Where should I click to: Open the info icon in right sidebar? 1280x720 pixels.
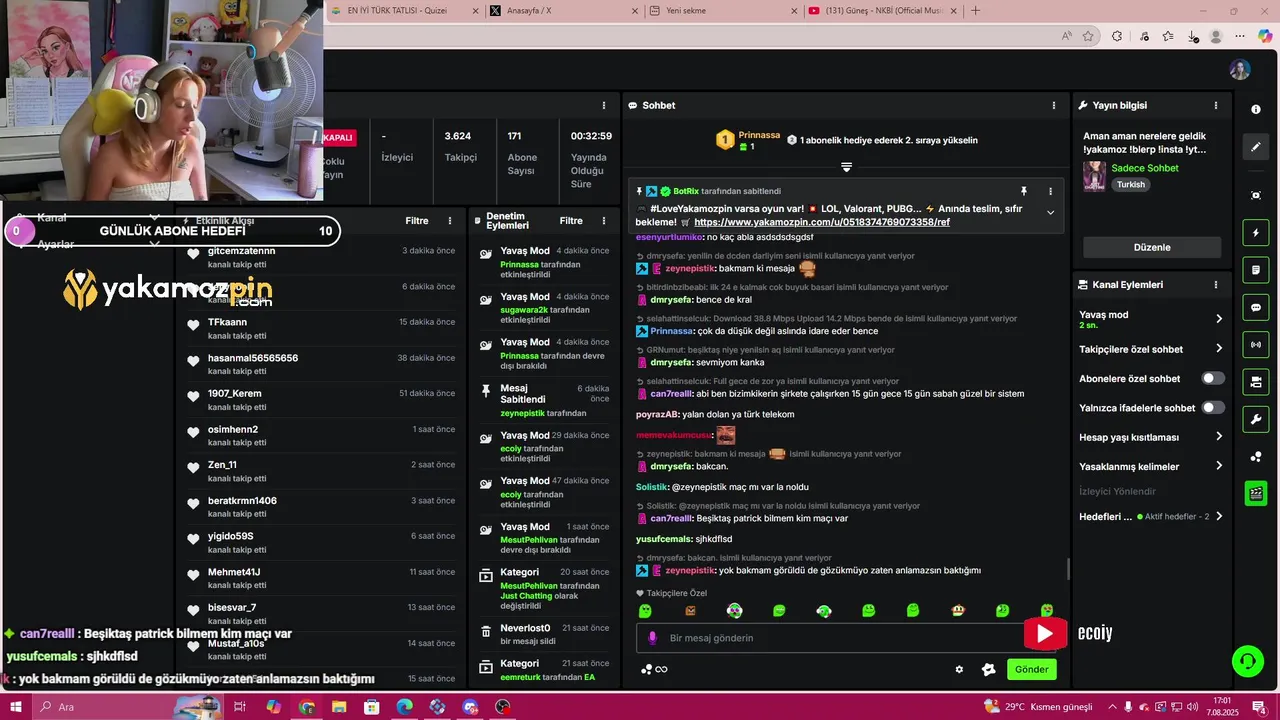pos(1256,109)
